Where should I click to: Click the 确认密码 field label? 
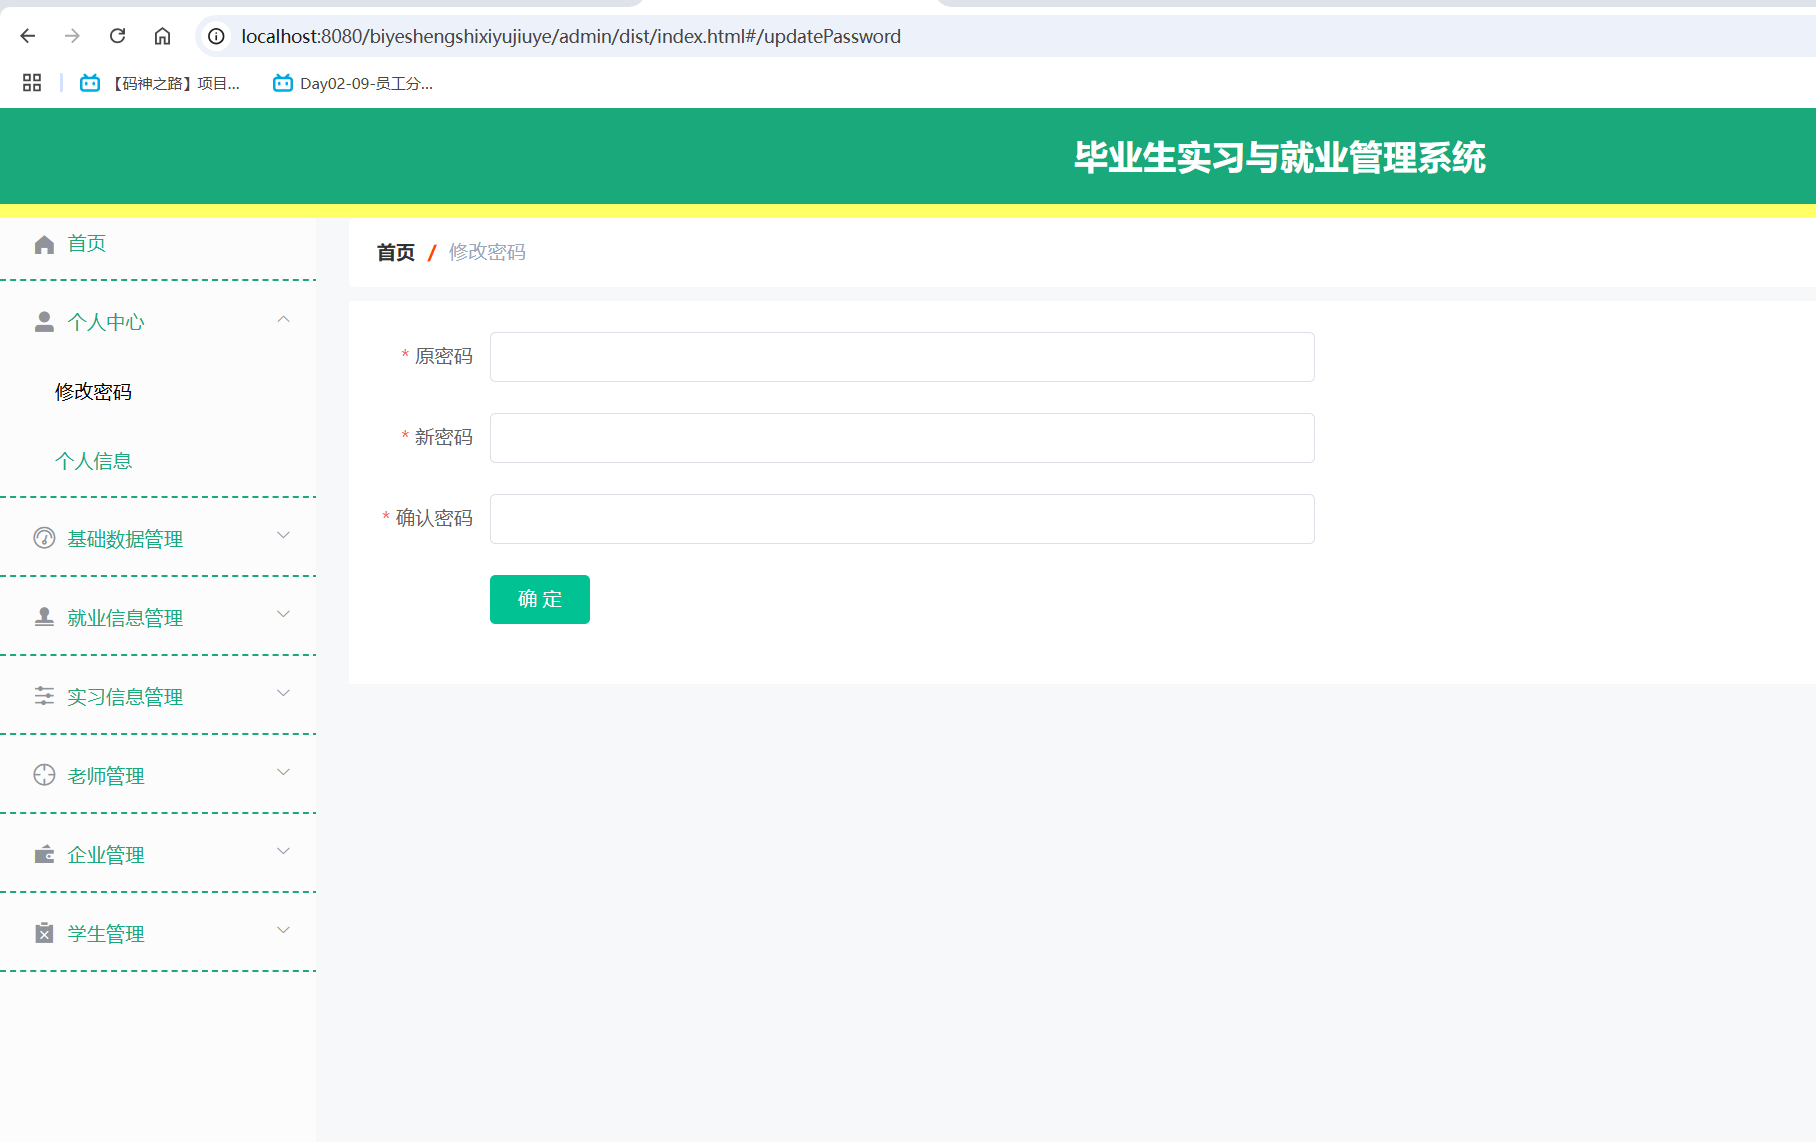click(434, 518)
